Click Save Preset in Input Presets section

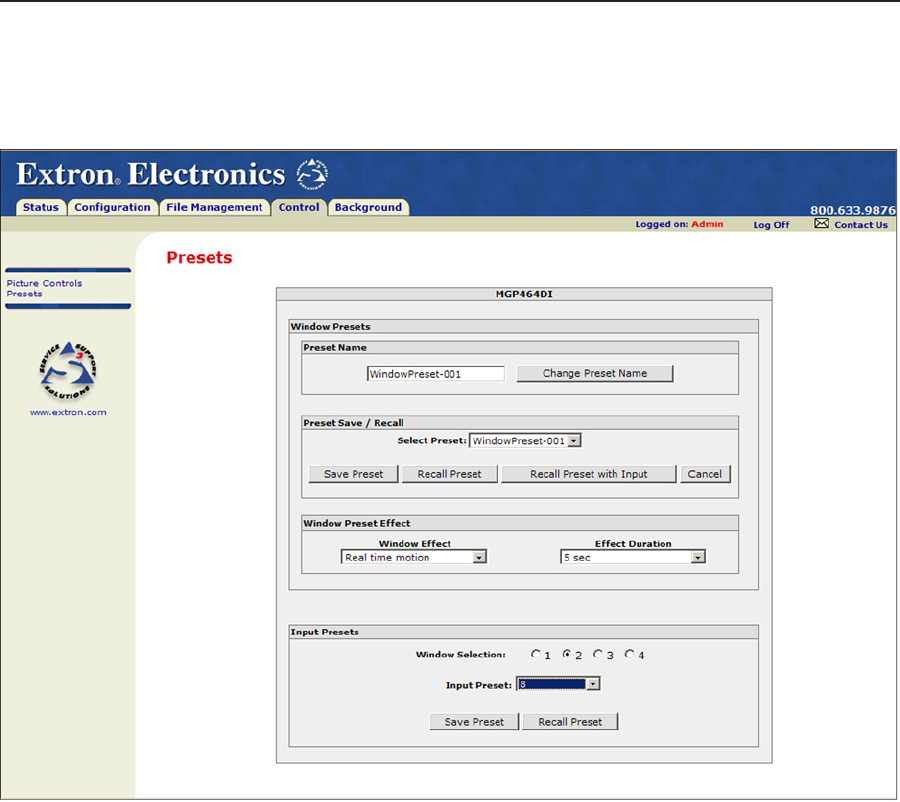[474, 722]
